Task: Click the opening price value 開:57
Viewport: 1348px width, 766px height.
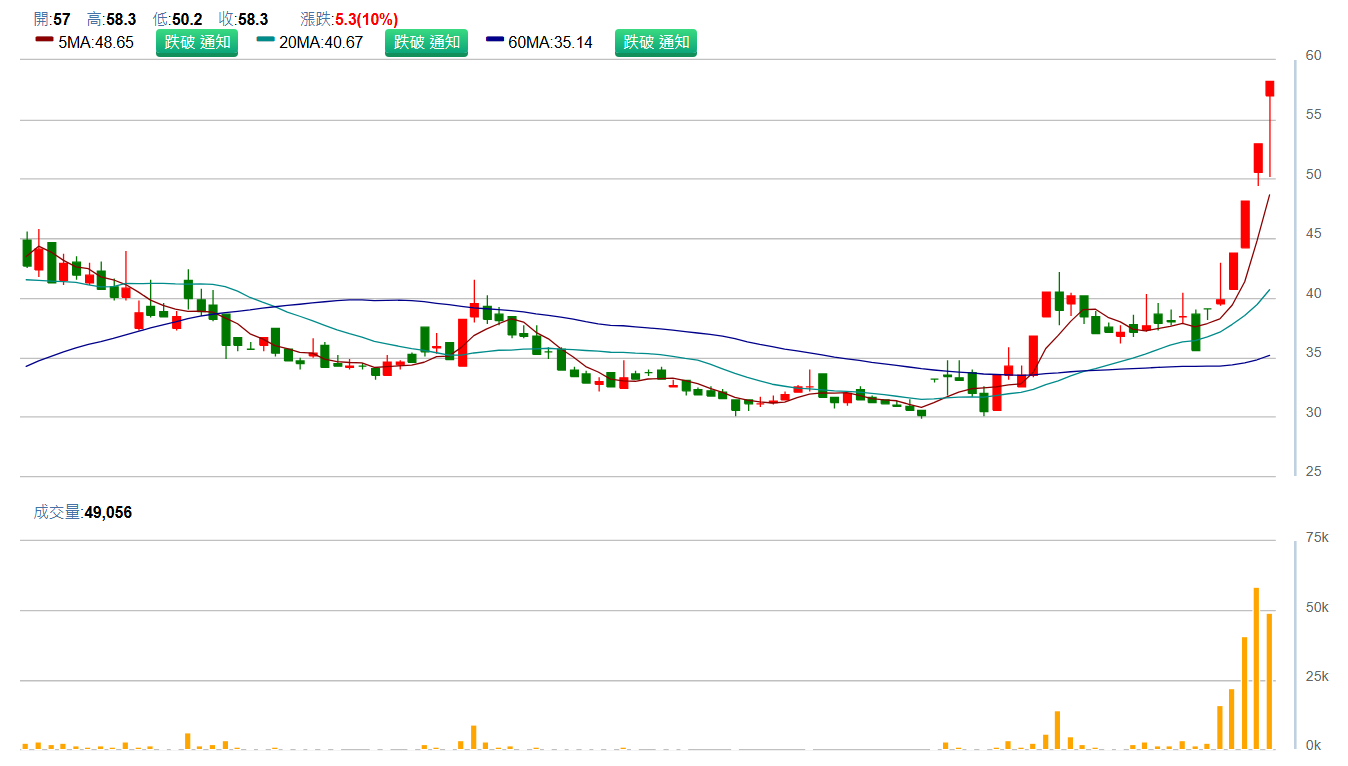Action: click(52, 19)
